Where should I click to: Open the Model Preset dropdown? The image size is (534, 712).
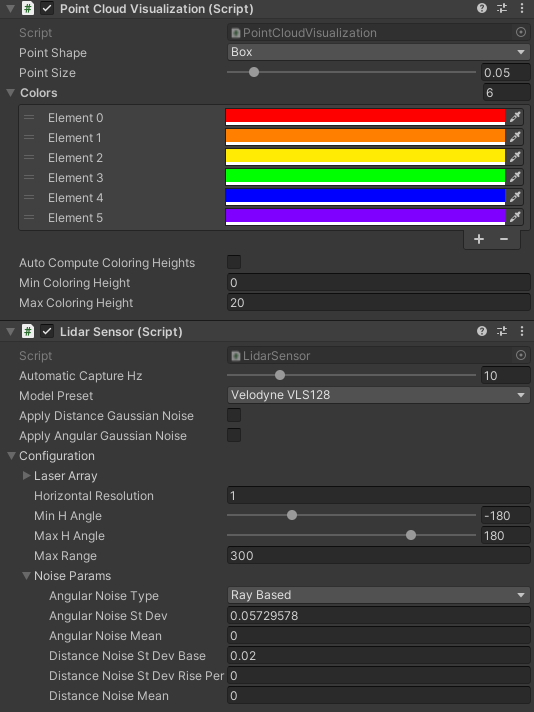coord(378,395)
